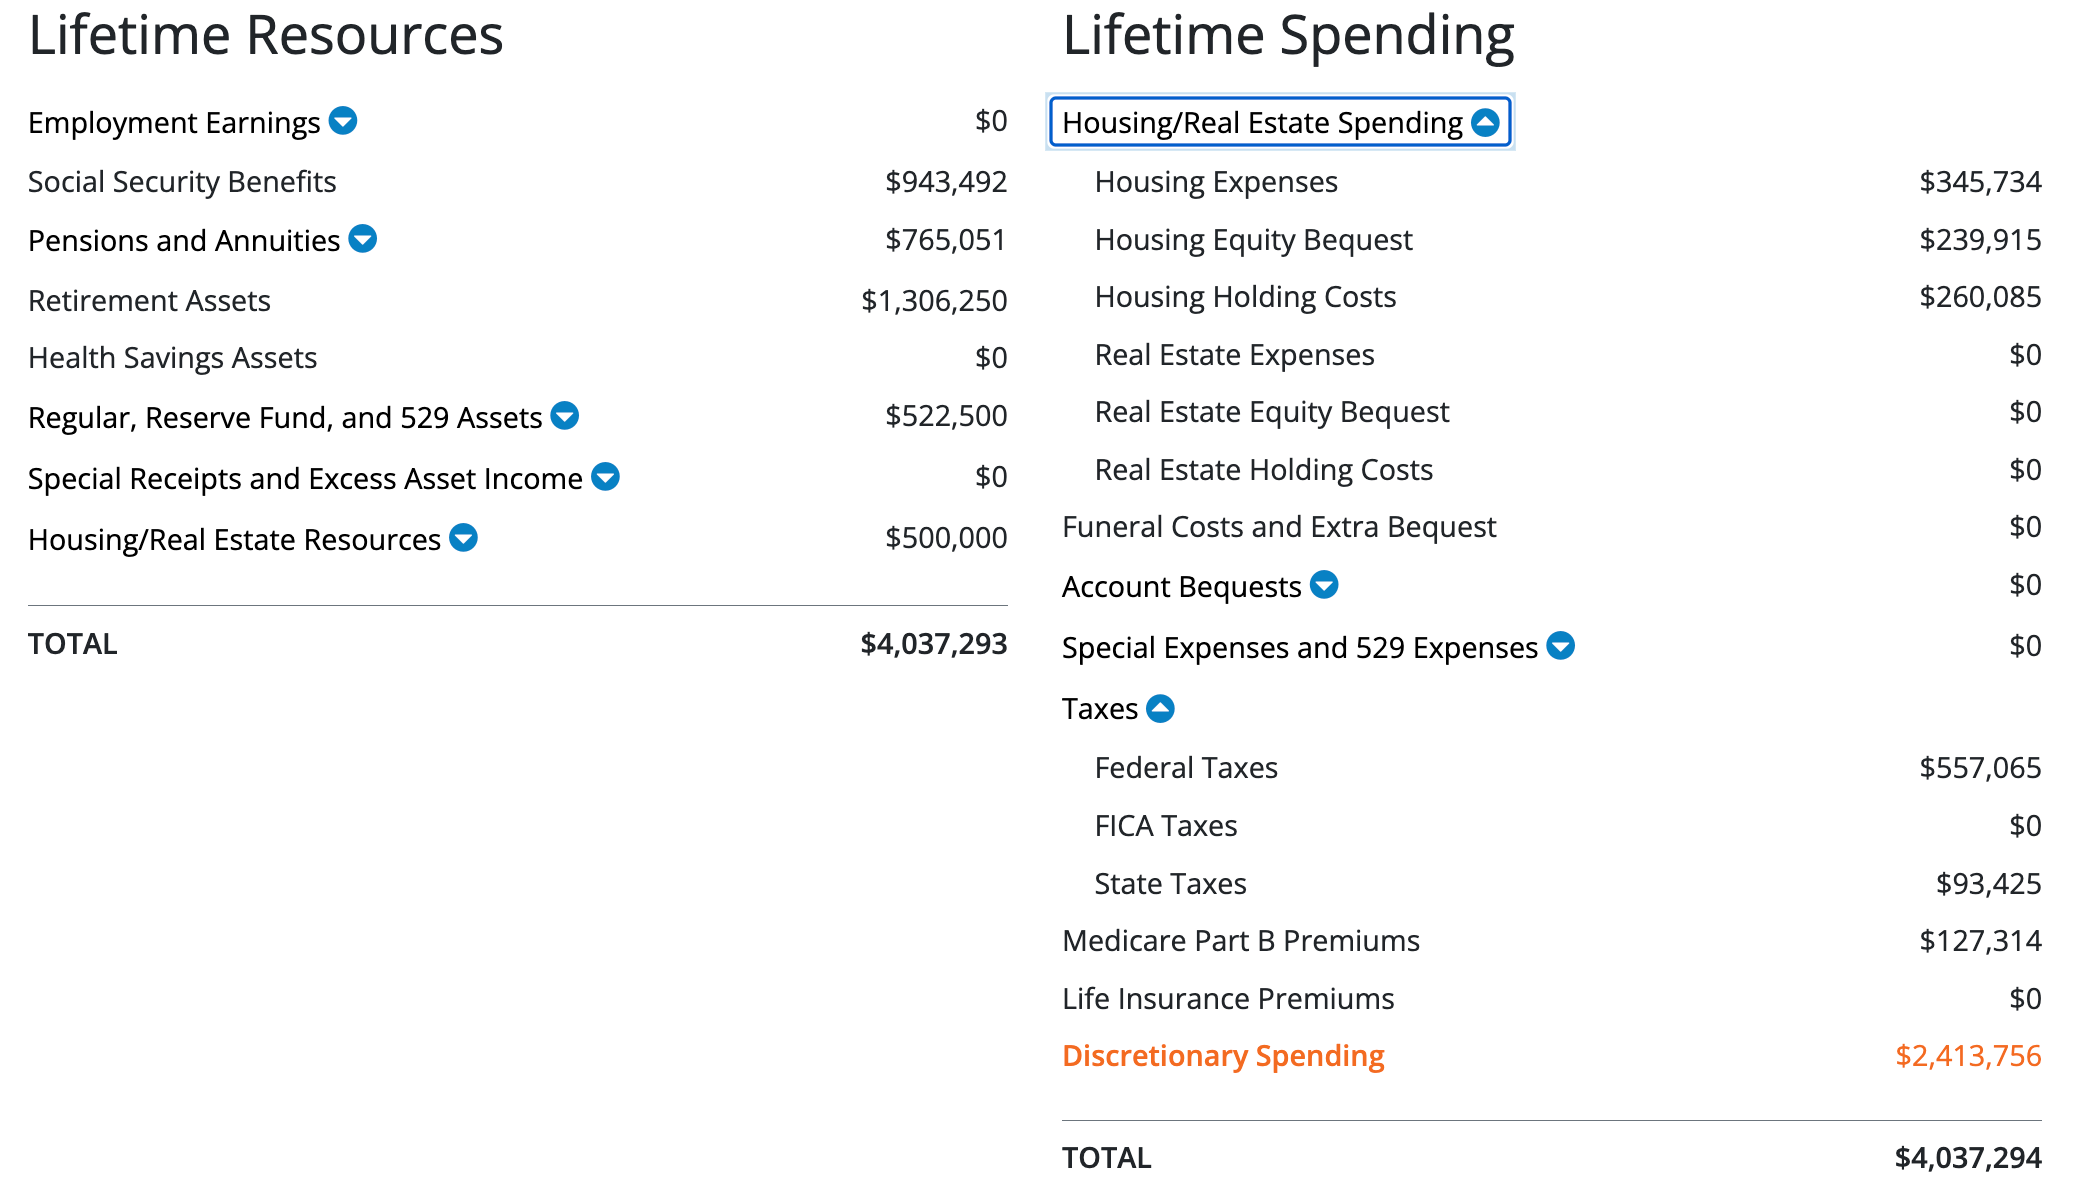Click the Social Security Benefits row label
Image resolution: width=2074 pixels, height=1186 pixels.
click(x=182, y=182)
